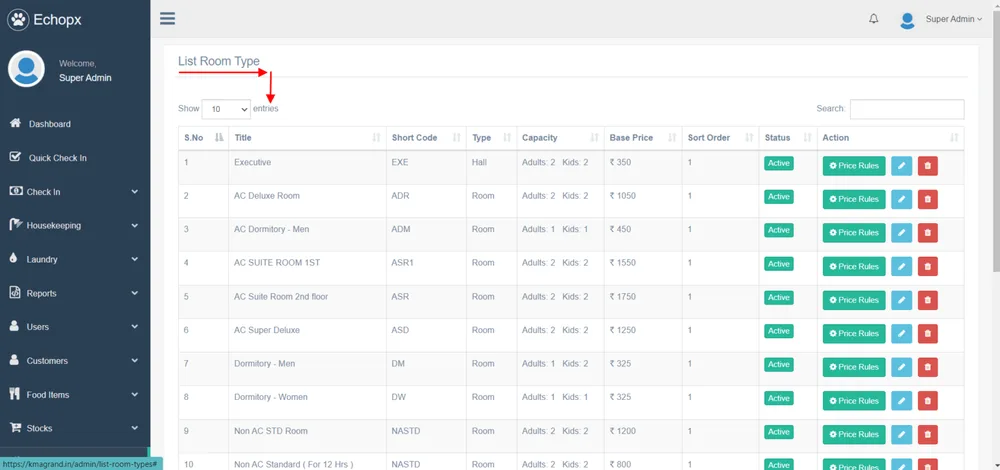Image resolution: width=1000 pixels, height=470 pixels.
Task: Sort table by Status column
Action: tap(788, 138)
